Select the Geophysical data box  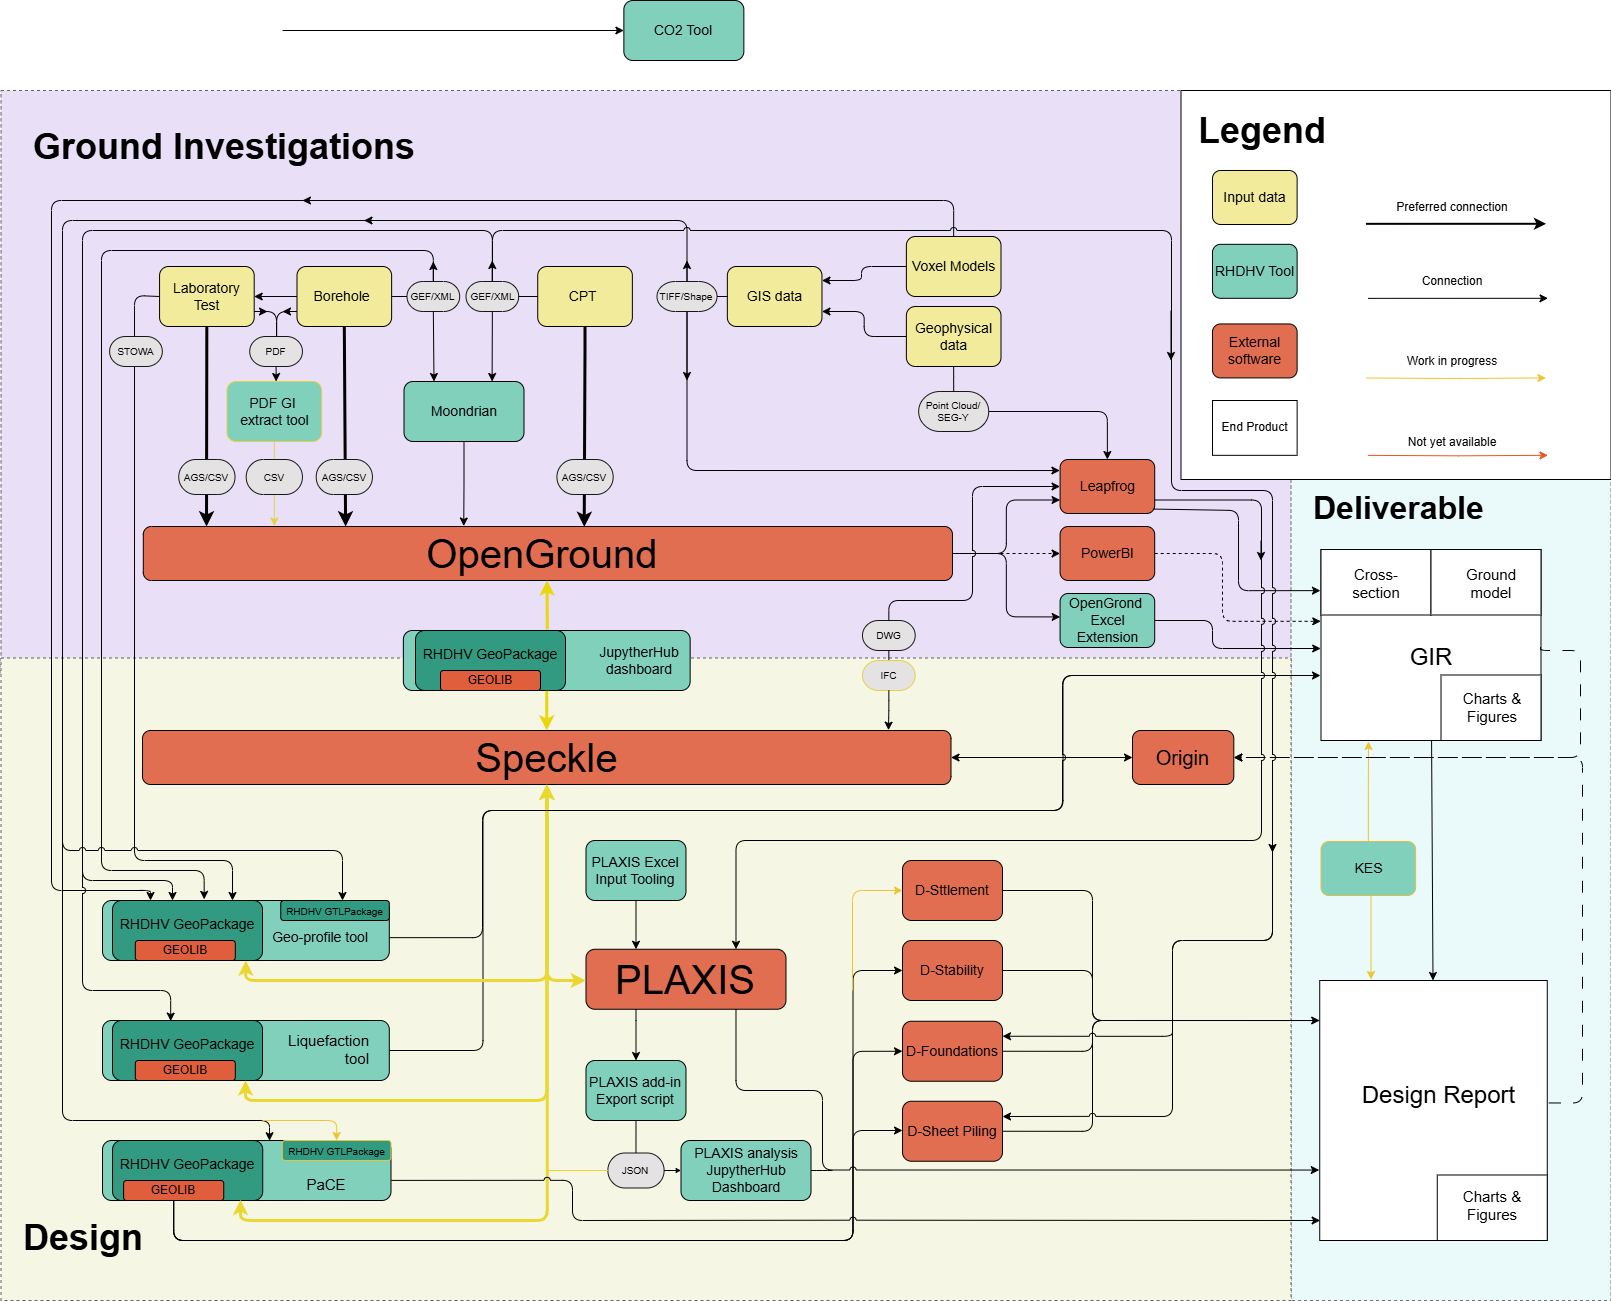click(x=953, y=336)
